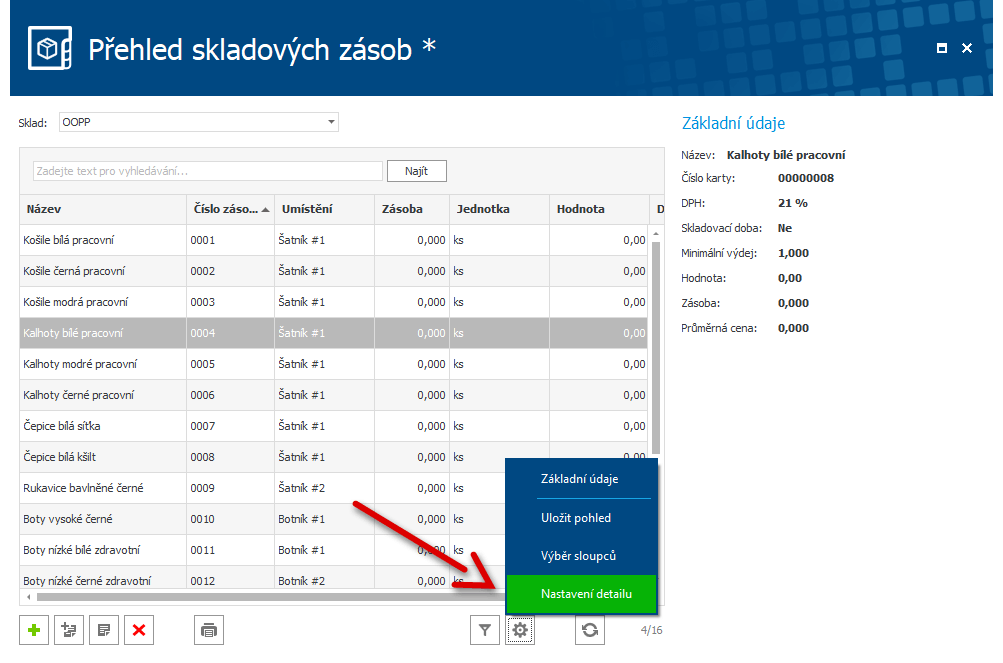Click the green plus add item button

tap(34, 630)
